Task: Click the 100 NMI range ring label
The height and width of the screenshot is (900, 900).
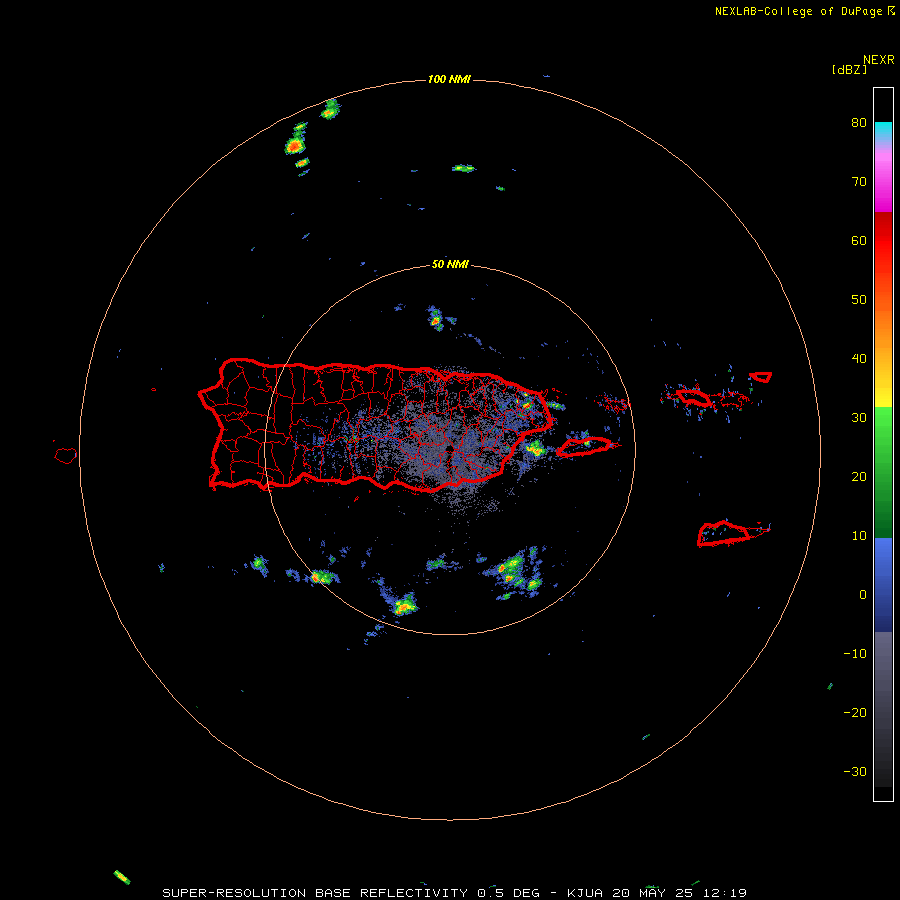Action: click(x=449, y=79)
